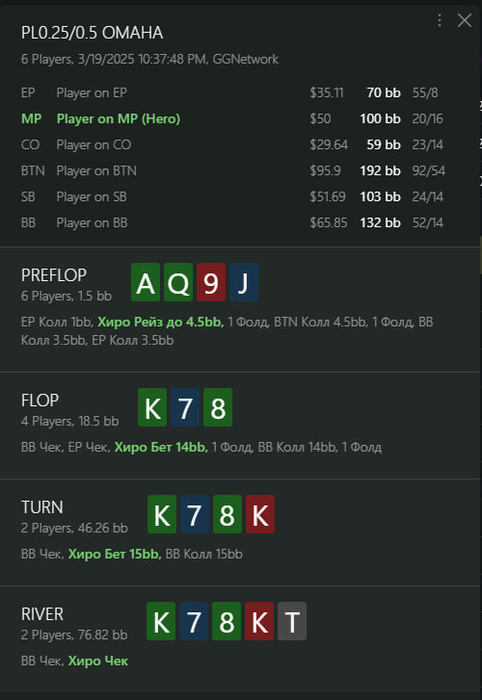Click the green 8 flop card
The width and height of the screenshot is (482, 700).
click(x=218, y=407)
